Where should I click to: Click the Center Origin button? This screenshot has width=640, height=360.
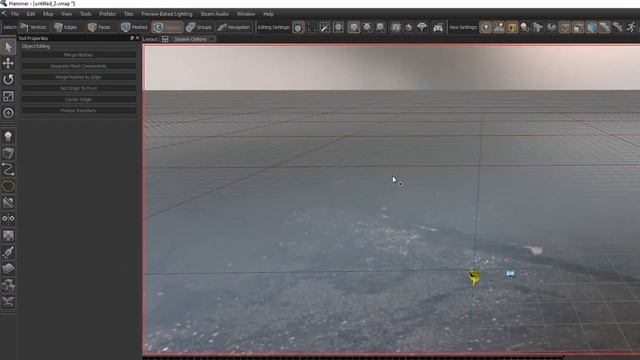pos(78,99)
